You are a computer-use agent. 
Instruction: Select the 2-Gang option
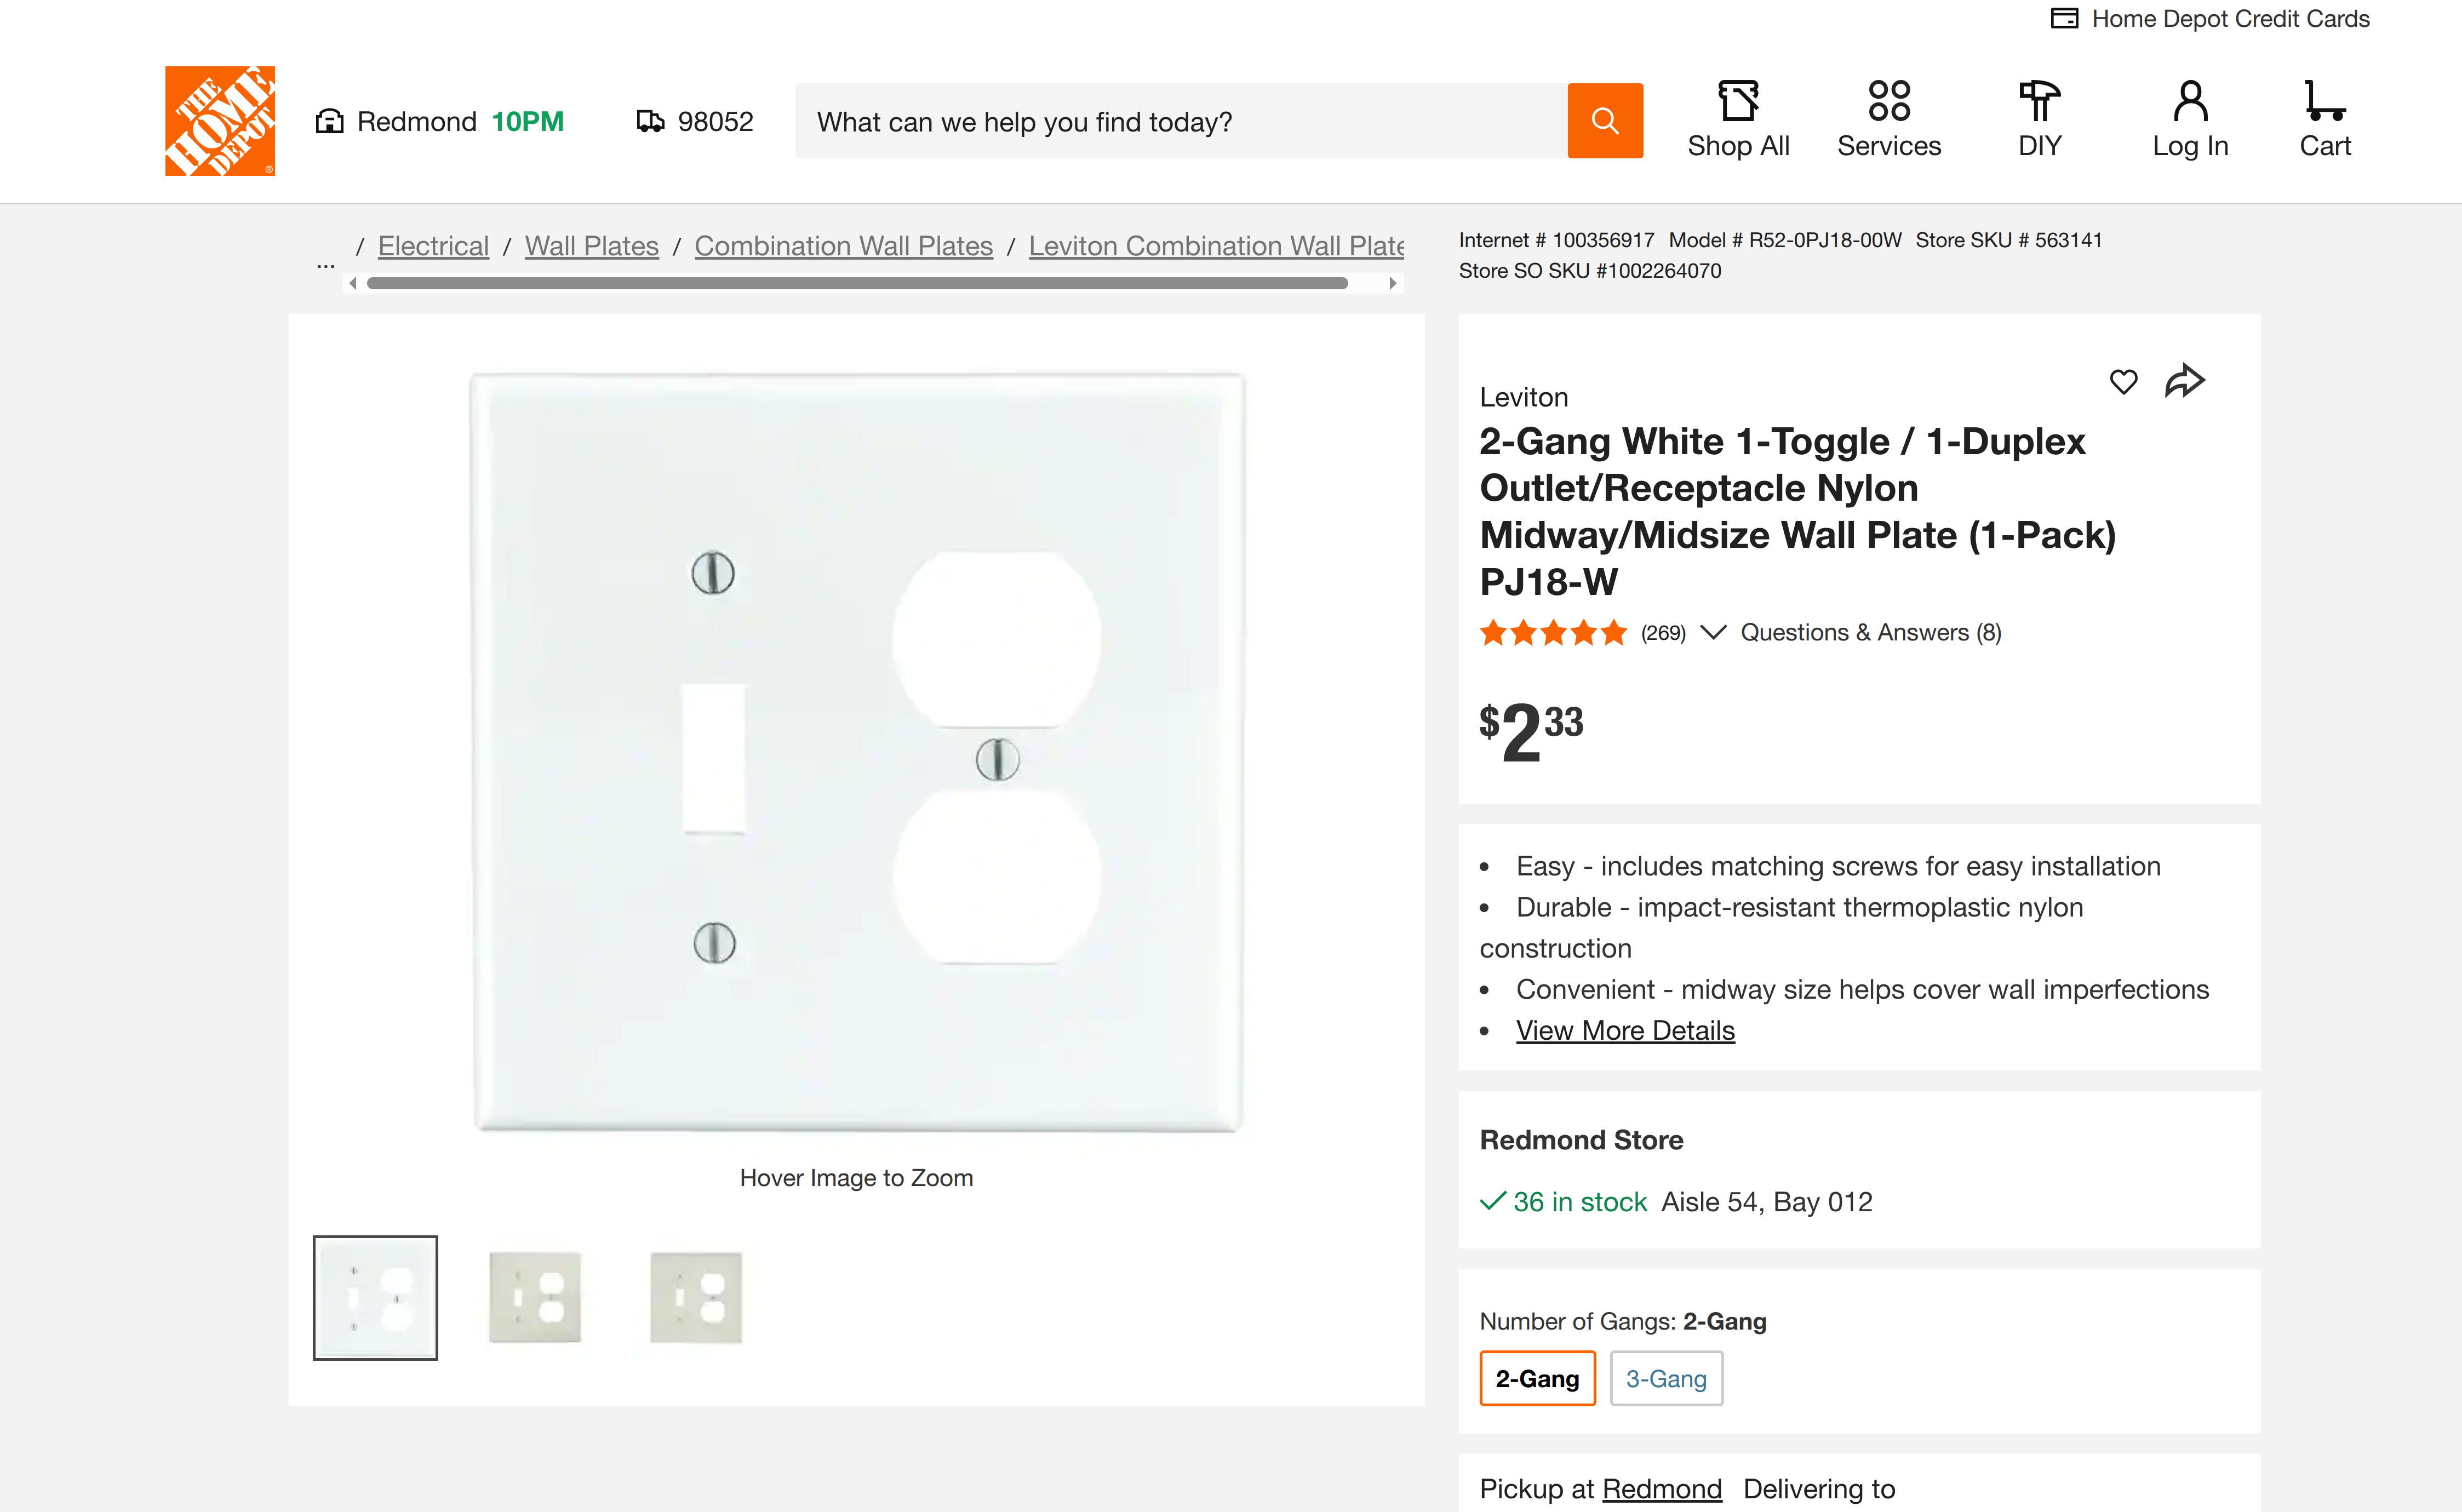[1537, 1378]
